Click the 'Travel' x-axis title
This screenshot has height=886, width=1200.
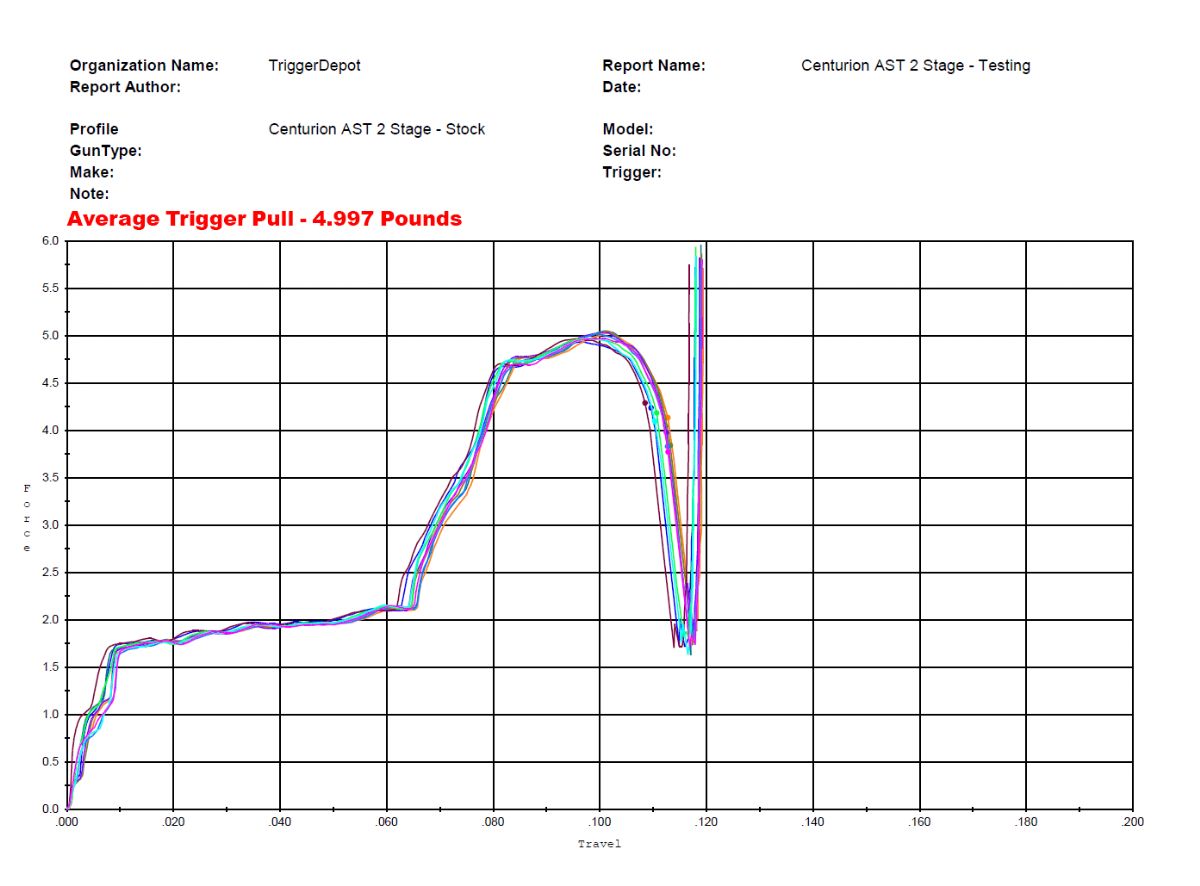[599, 844]
